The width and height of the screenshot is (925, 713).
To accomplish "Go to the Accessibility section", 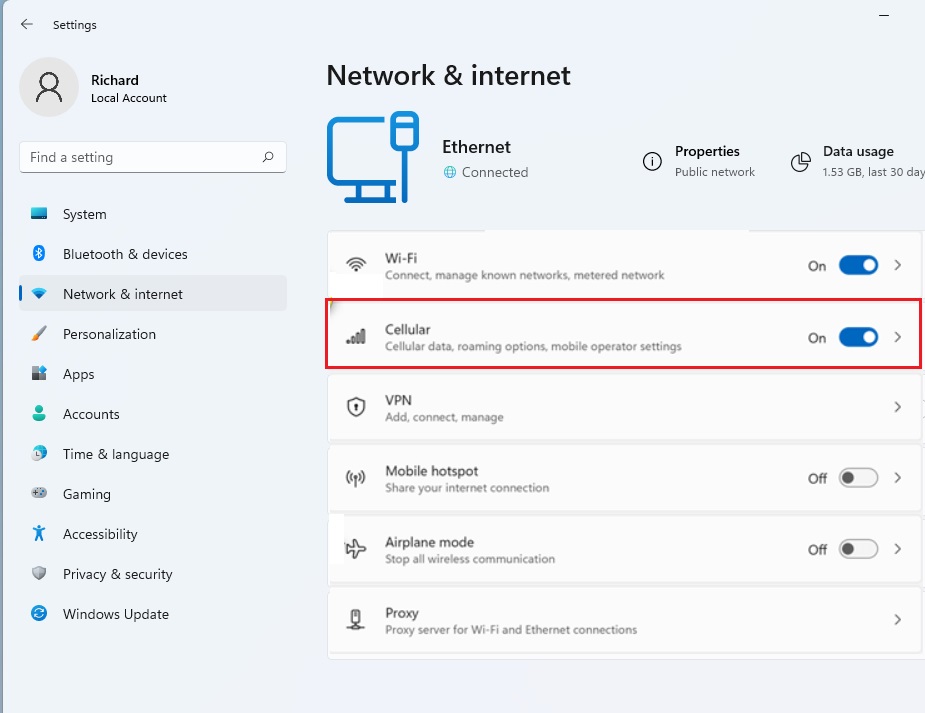I will pos(100,534).
